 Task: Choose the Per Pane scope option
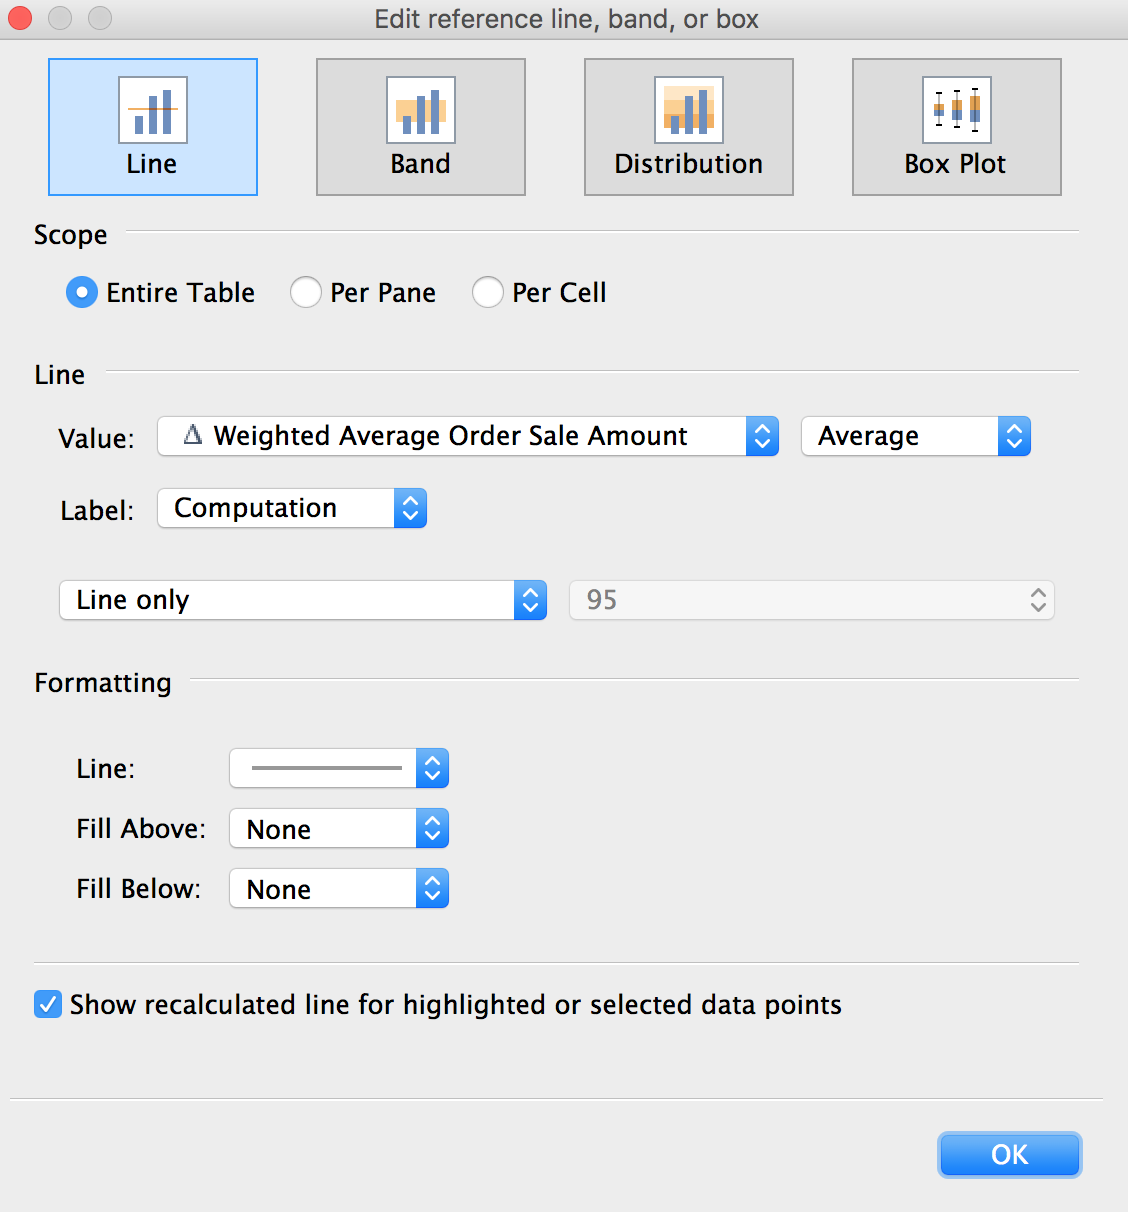click(x=306, y=293)
